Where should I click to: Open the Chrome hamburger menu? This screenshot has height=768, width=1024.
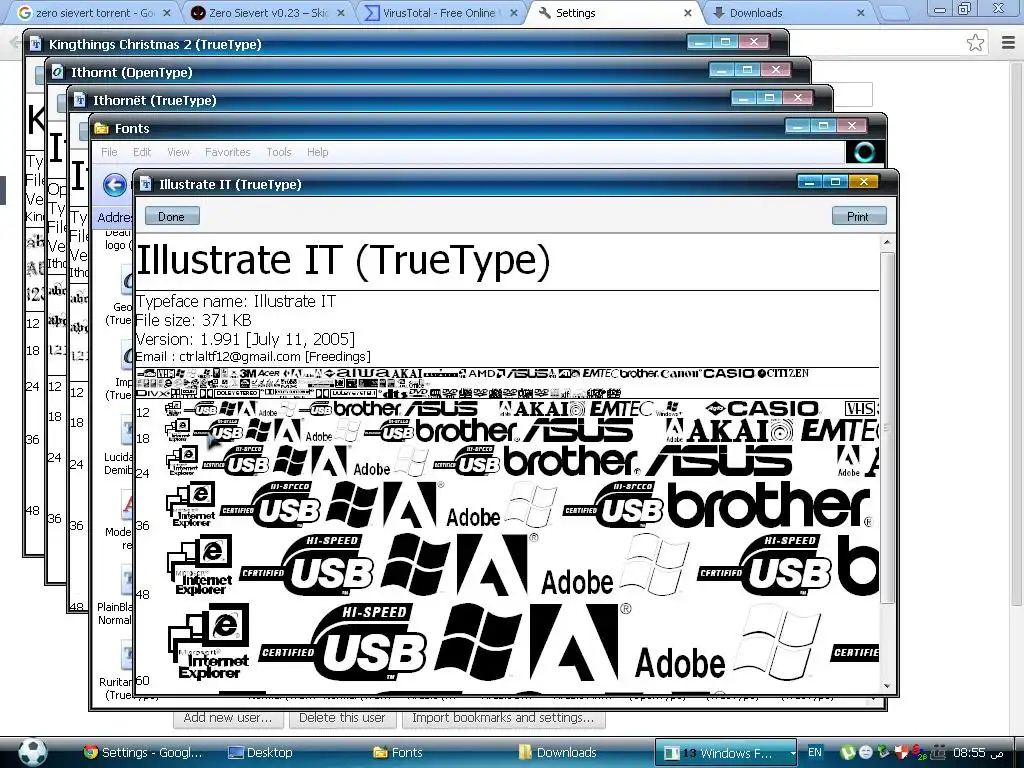click(1008, 43)
